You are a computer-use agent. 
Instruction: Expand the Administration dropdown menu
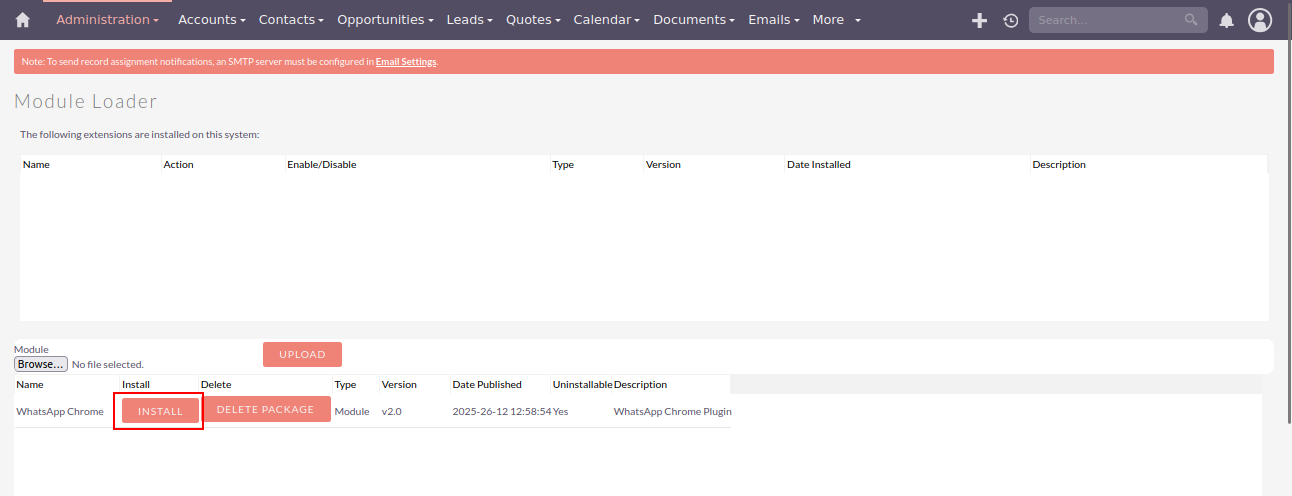(107, 20)
